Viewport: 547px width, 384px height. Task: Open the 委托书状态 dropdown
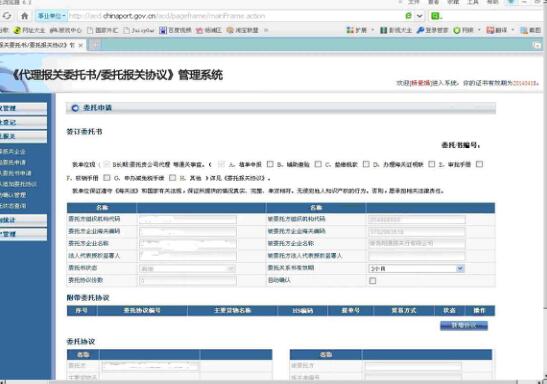(x=188, y=269)
